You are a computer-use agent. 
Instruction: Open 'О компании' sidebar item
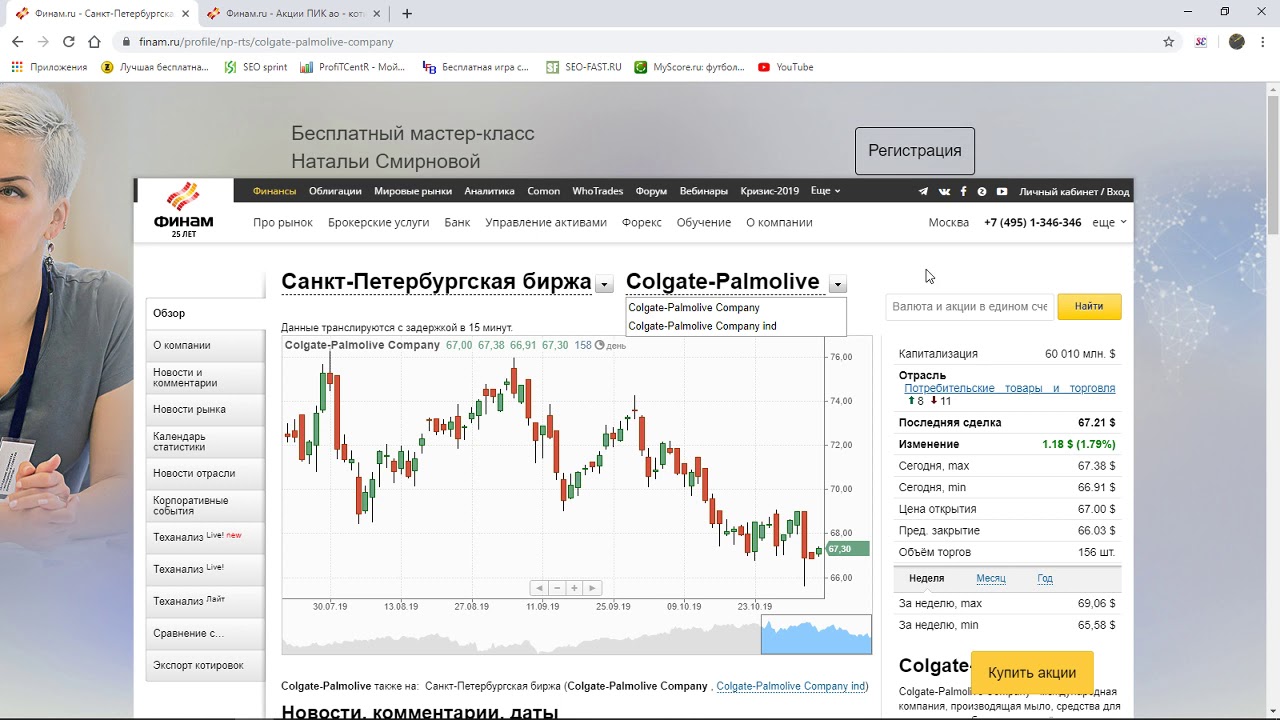pos(206,345)
